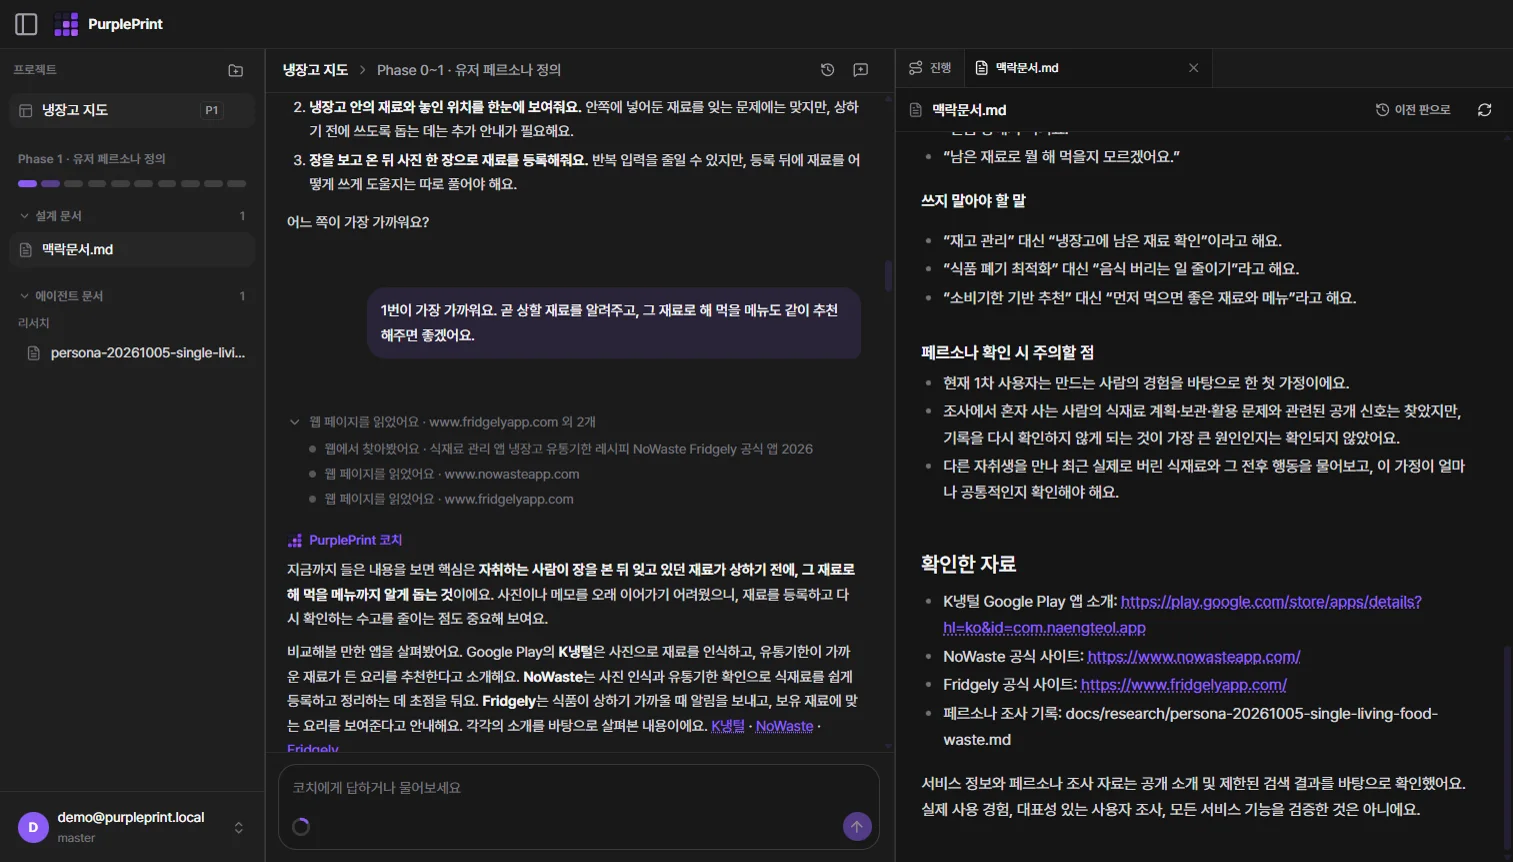The image size is (1513, 862).
Task: Close the 맥락문서.md tab
Action: pos(1193,68)
